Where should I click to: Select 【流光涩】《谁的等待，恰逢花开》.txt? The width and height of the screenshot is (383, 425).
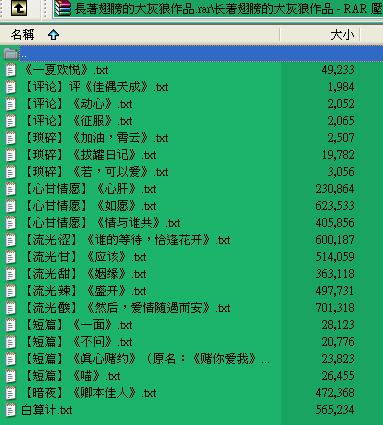click(x=127, y=240)
